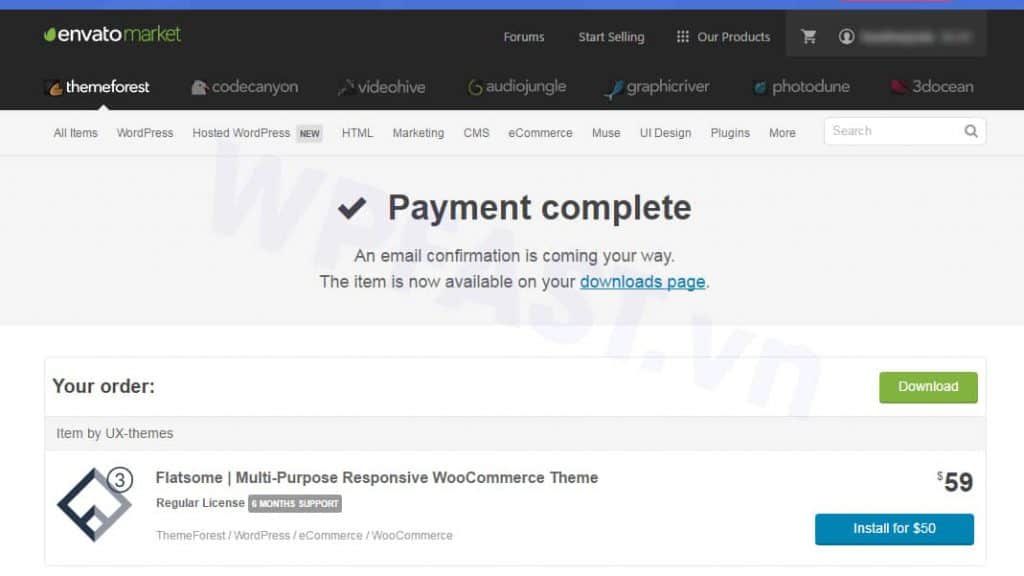1024x576 pixels.
Task: Select the Muse category
Action: click(x=606, y=133)
